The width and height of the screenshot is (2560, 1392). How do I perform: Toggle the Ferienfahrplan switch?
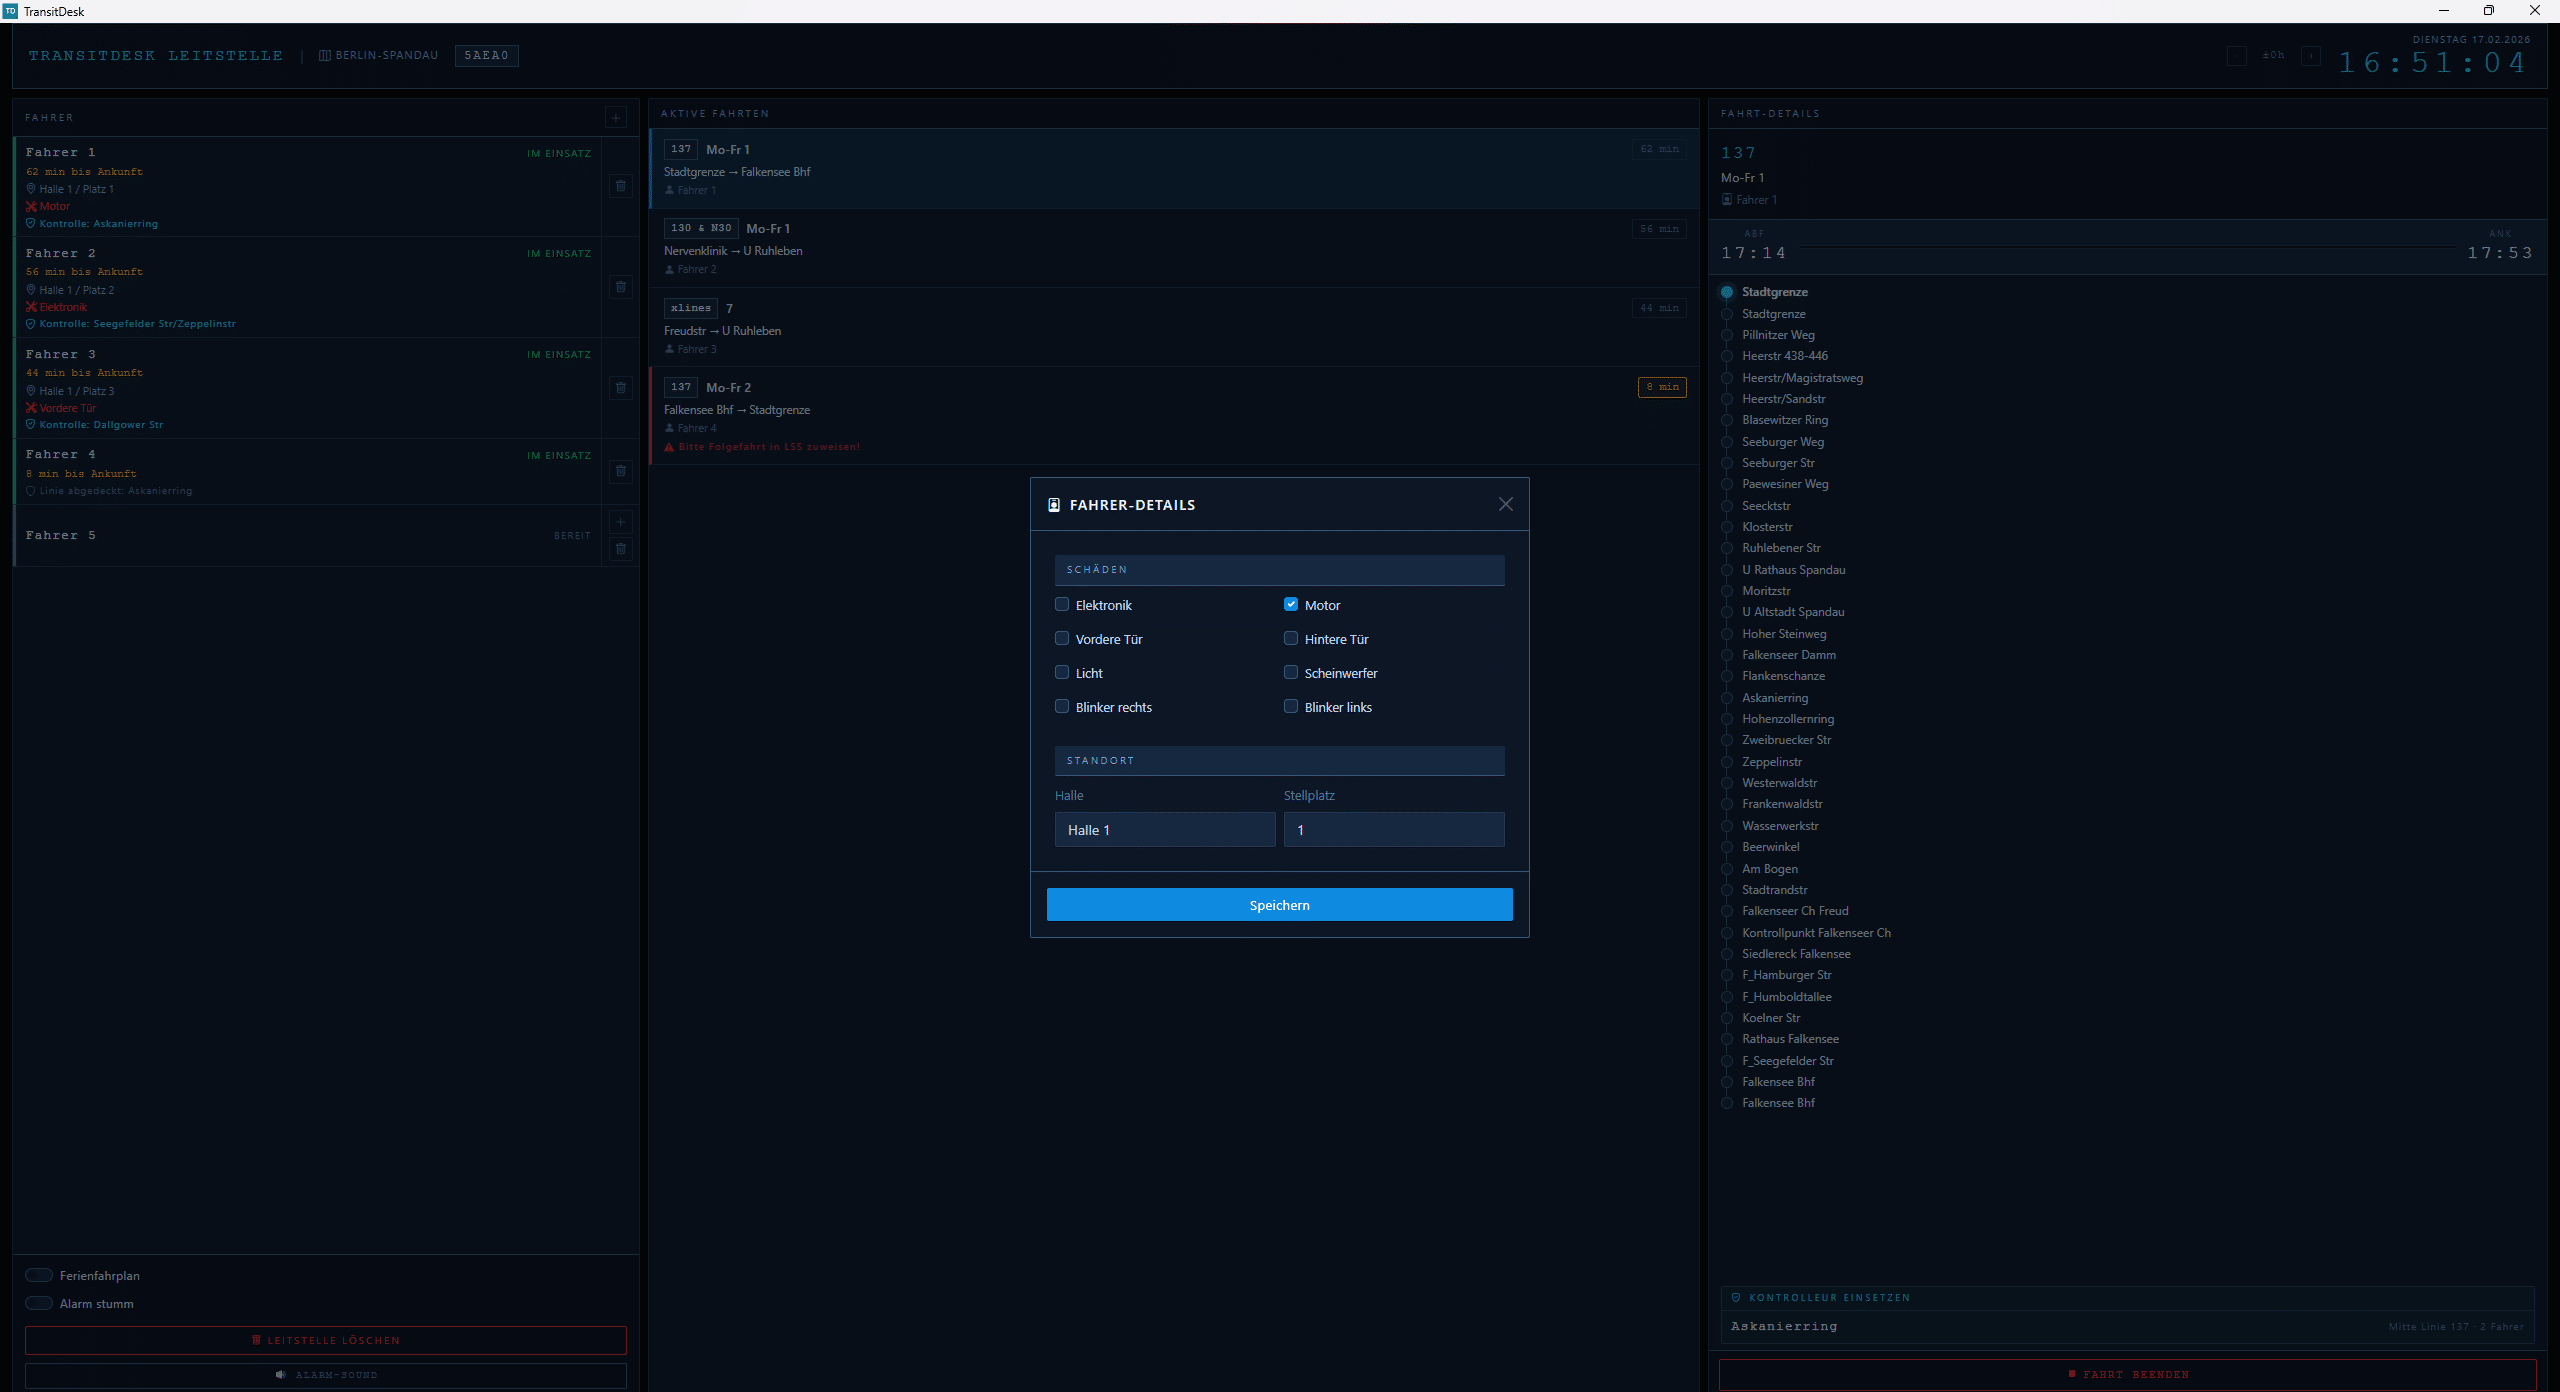coord(39,1275)
